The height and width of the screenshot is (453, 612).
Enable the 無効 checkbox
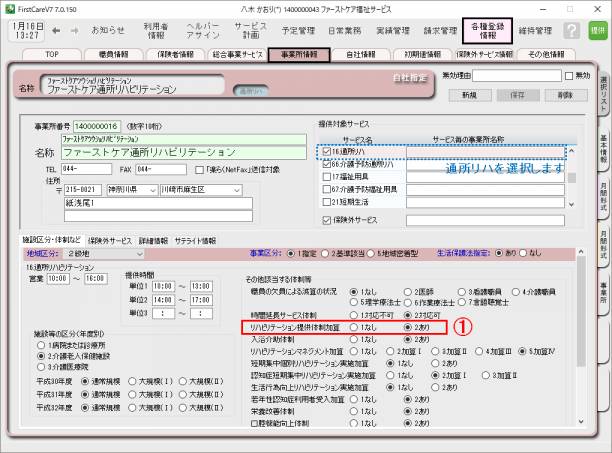click(568, 76)
